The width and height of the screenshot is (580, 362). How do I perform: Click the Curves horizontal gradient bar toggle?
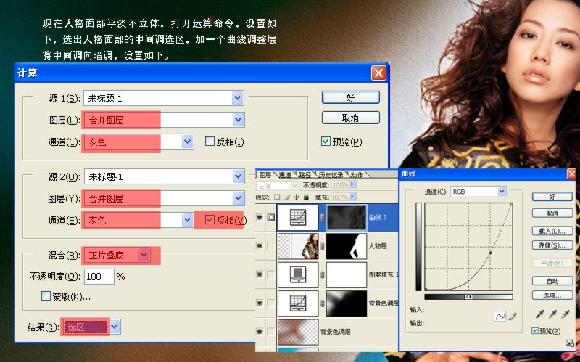tap(468, 297)
